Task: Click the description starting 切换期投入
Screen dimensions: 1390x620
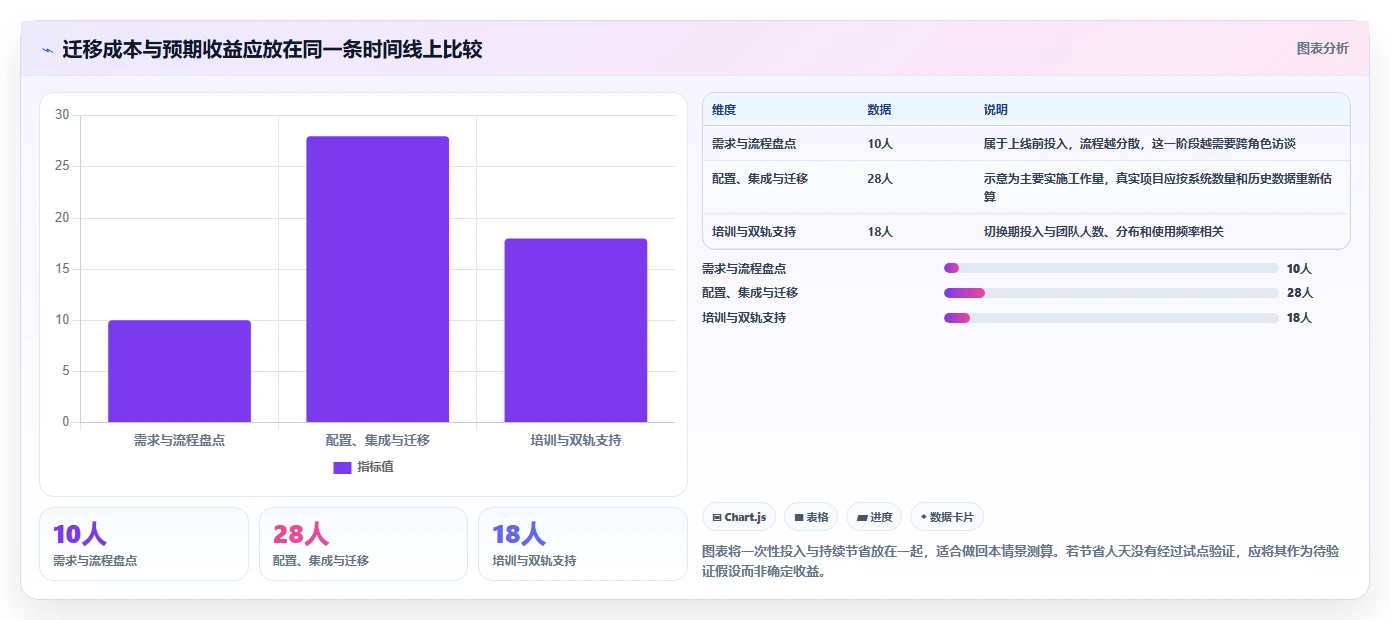Action: 1104,232
